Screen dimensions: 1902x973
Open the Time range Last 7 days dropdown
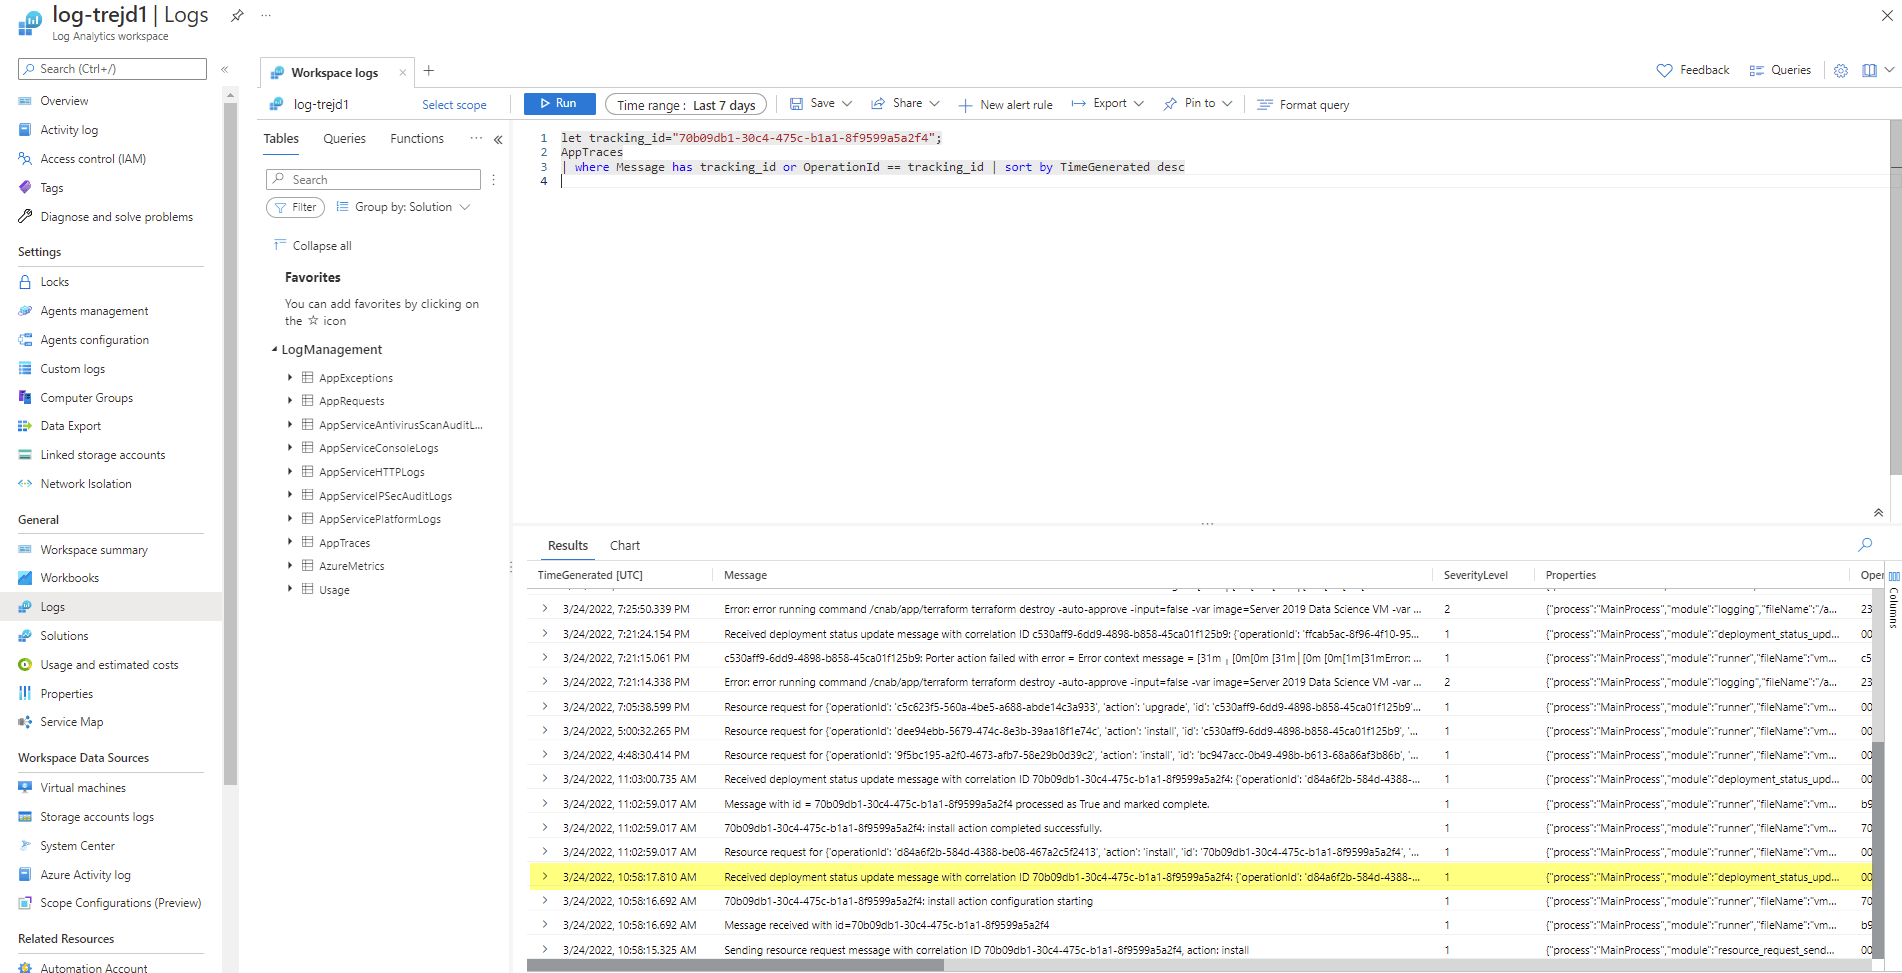(685, 104)
